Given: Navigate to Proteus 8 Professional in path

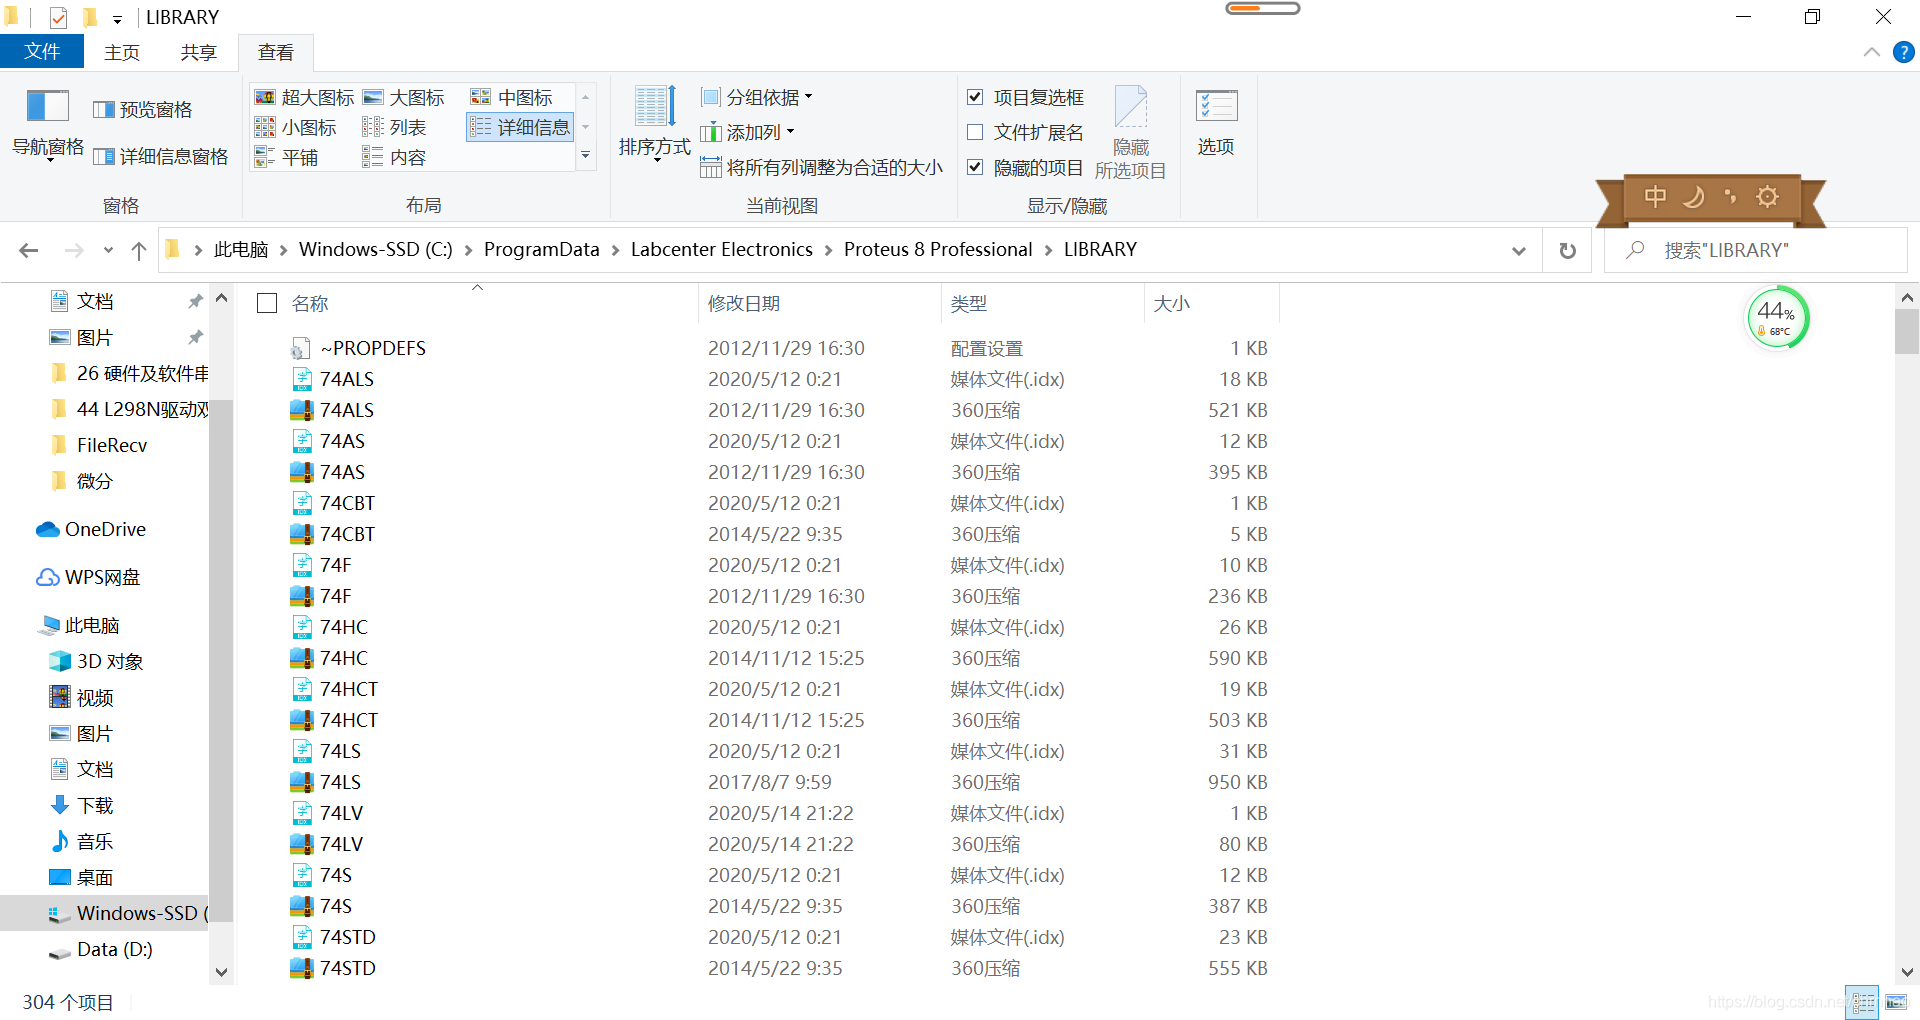Looking at the screenshot, I should coord(938,250).
